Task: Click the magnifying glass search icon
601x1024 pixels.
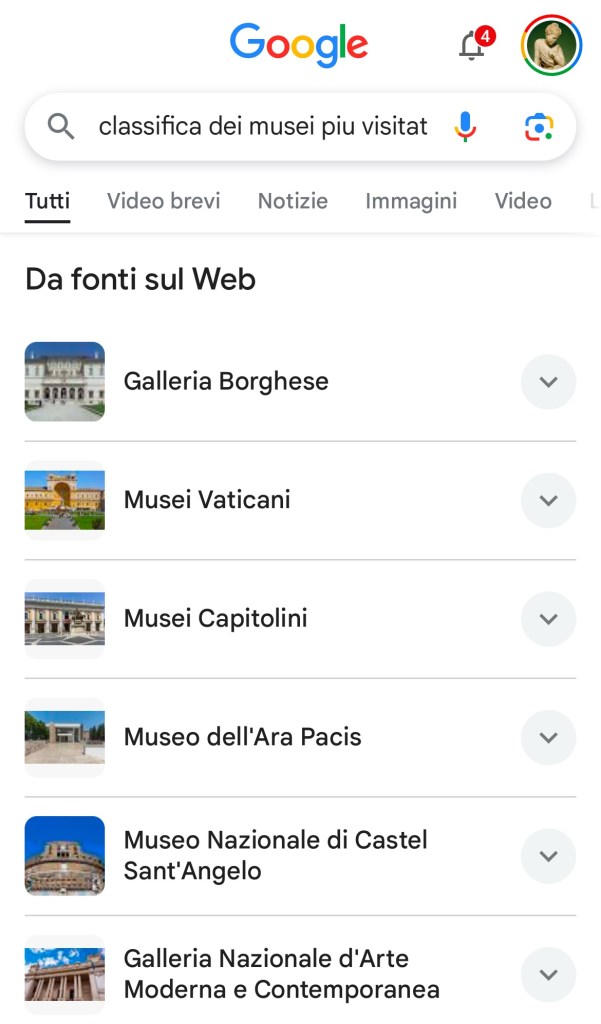Action: click(x=61, y=127)
